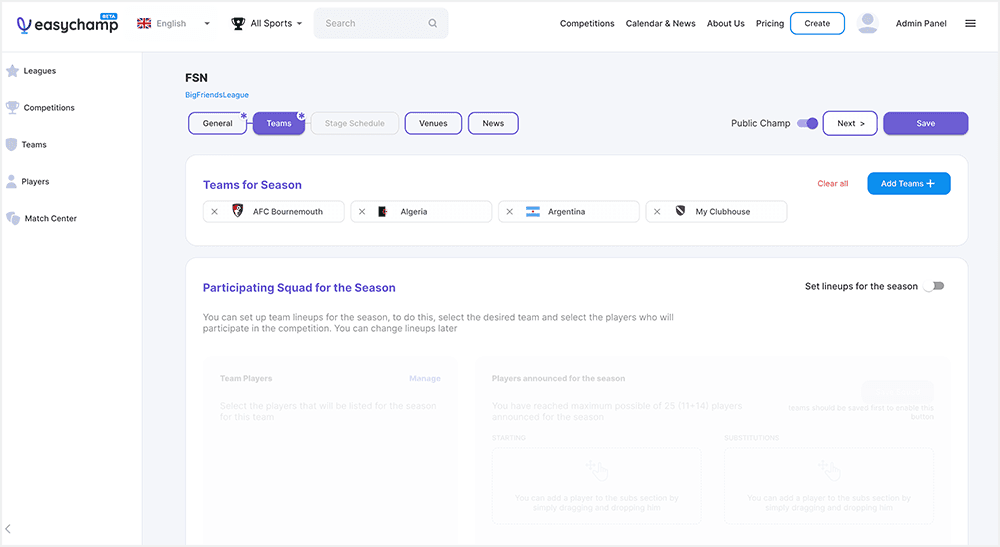The width and height of the screenshot is (1000, 547).
Task: Click the user profile avatar
Action: [868, 24]
